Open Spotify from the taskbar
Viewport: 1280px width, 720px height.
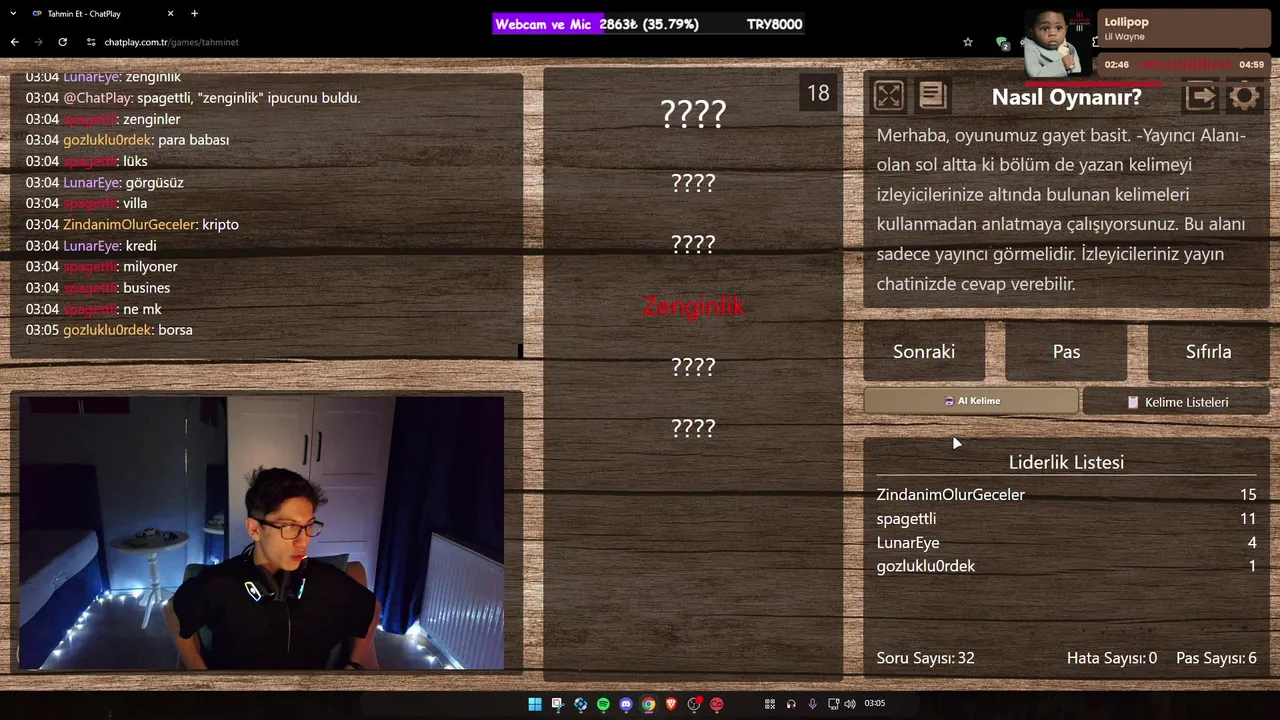(x=603, y=704)
